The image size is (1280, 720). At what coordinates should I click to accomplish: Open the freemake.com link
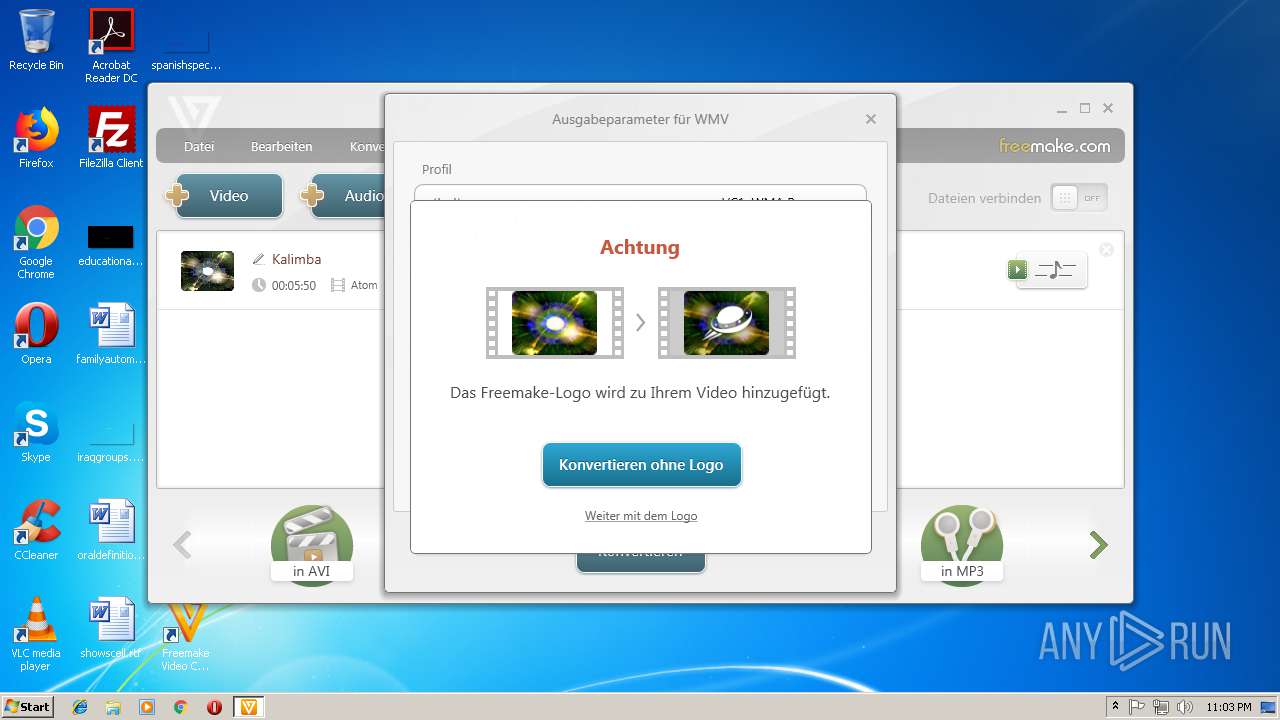(x=1054, y=146)
